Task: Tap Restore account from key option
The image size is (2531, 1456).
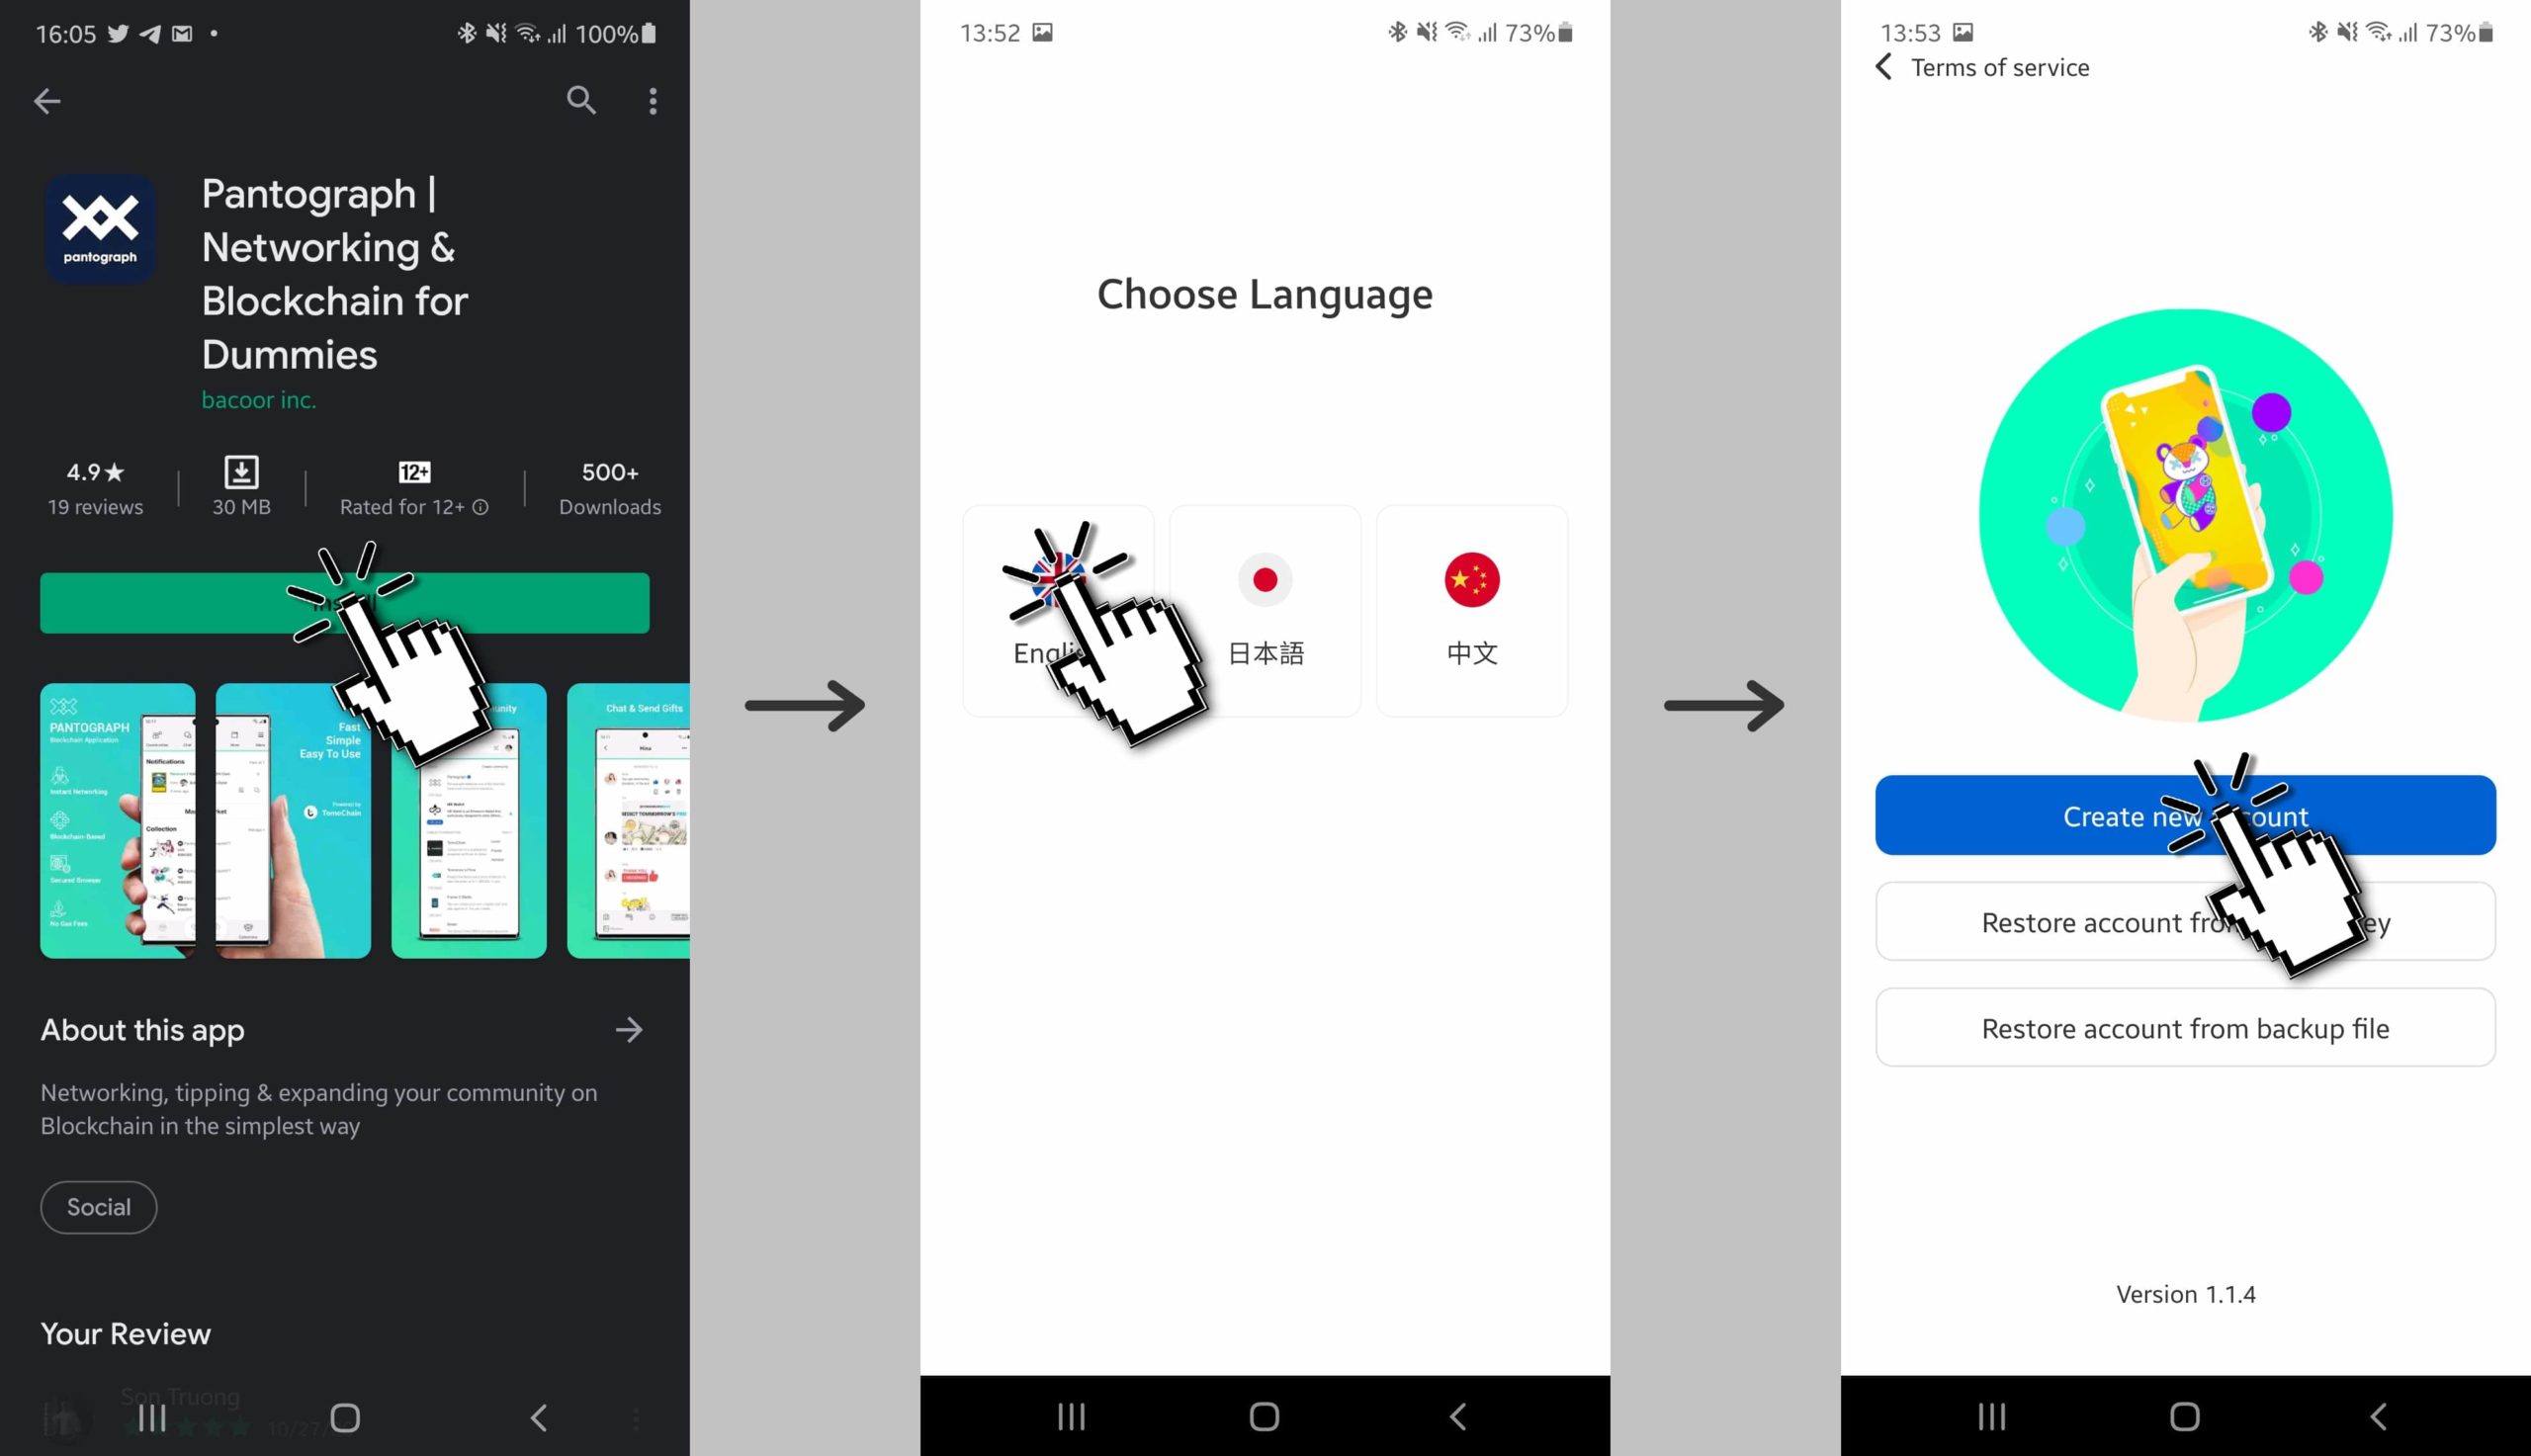Action: tap(2187, 922)
